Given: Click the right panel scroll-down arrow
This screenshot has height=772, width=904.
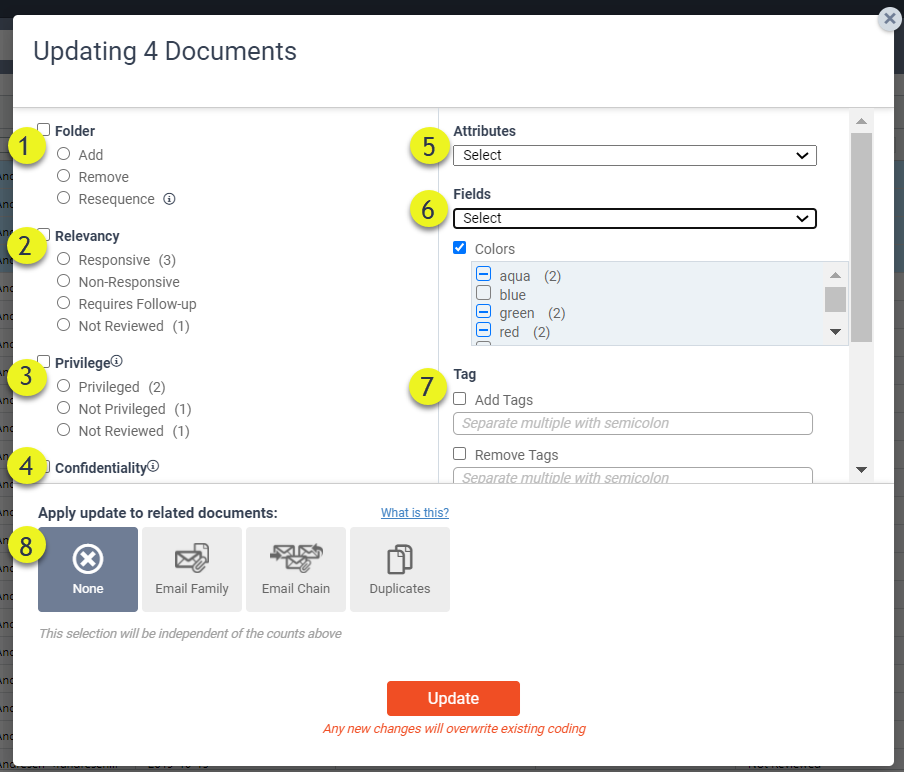Looking at the screenshot, I should pos(861,470).
